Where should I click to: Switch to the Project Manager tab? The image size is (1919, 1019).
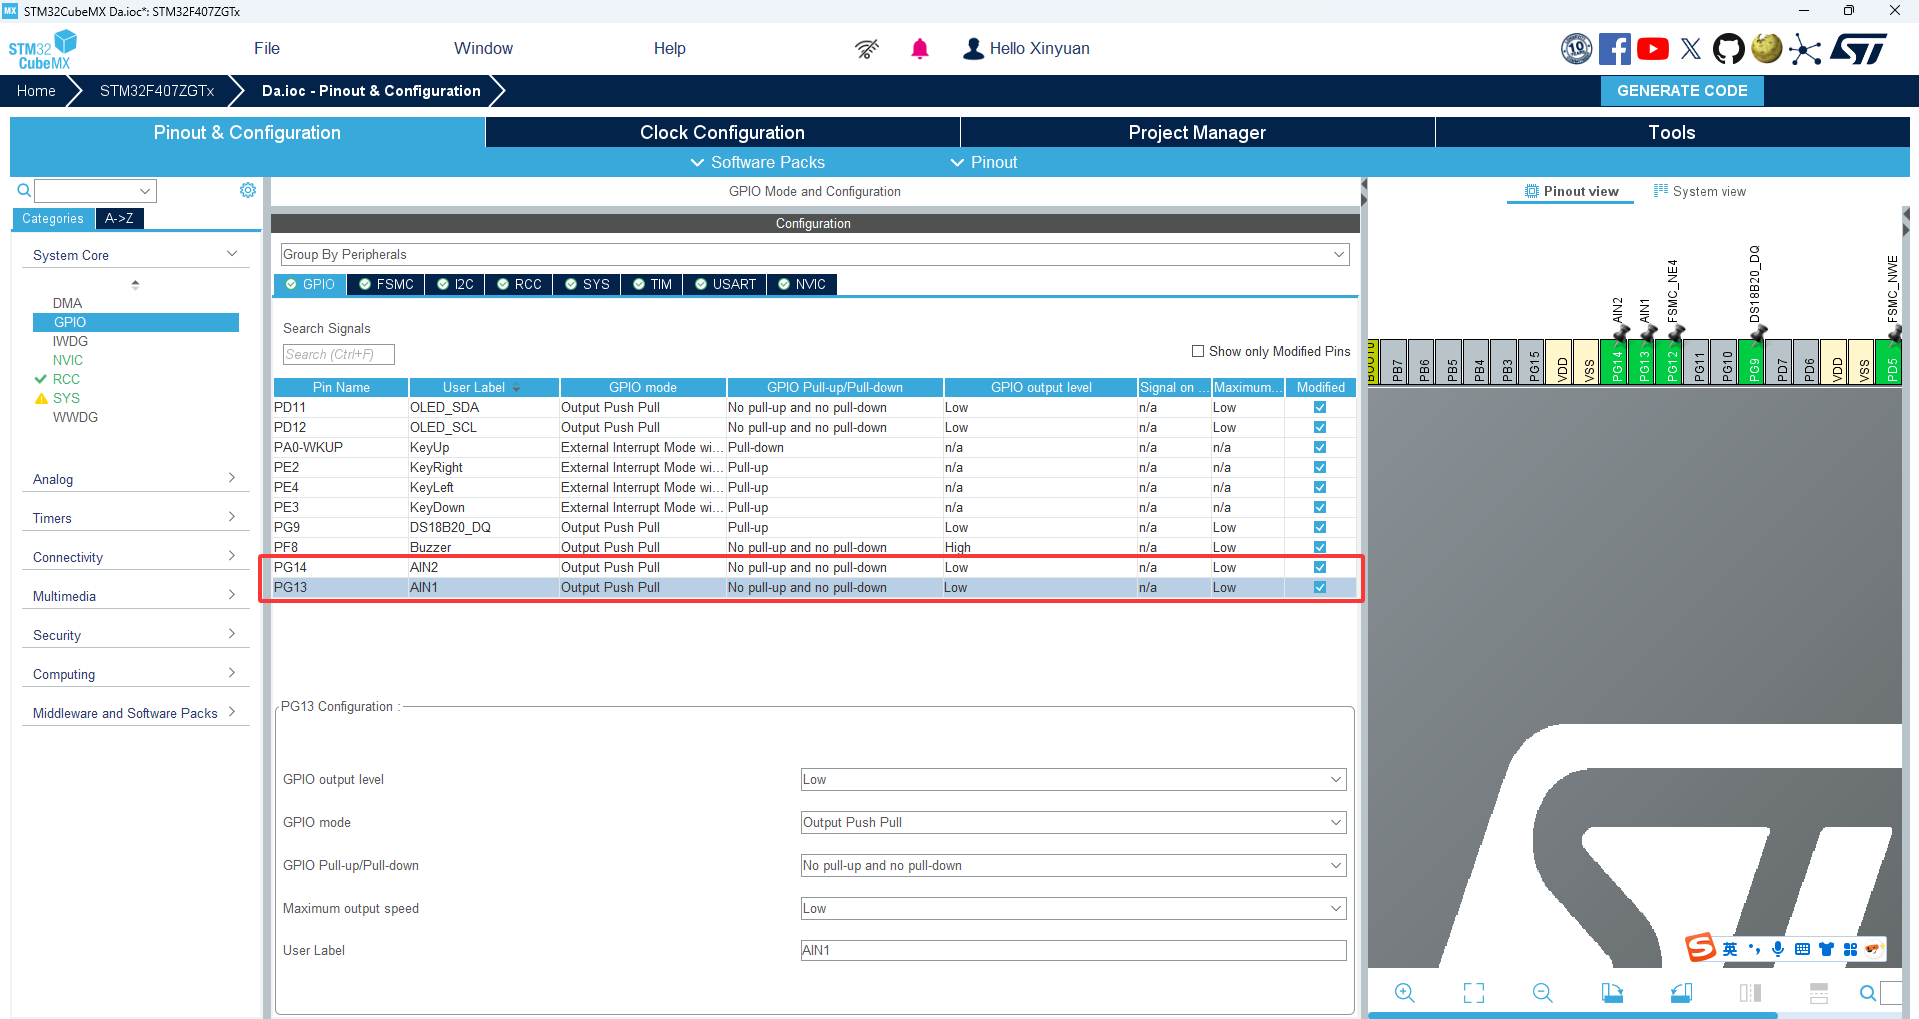click(x=1197, y=132)
